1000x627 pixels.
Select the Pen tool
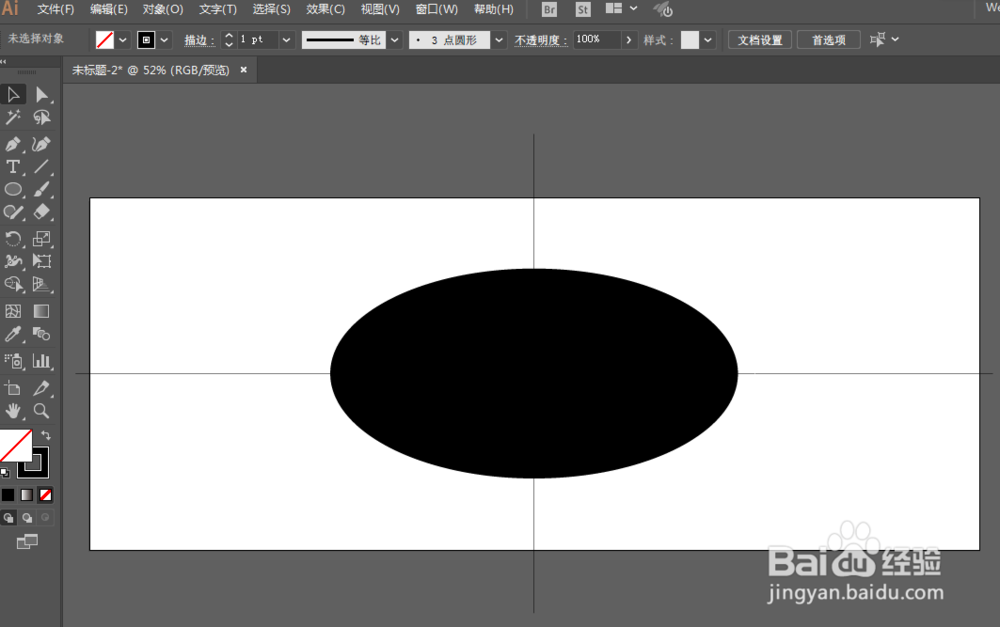click(13, 143)
